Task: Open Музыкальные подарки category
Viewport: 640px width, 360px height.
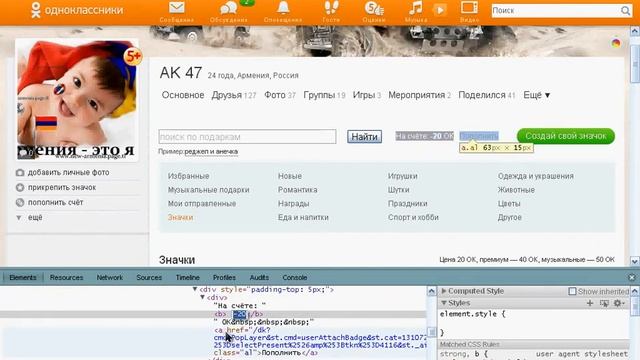Action: coord(209,190)
